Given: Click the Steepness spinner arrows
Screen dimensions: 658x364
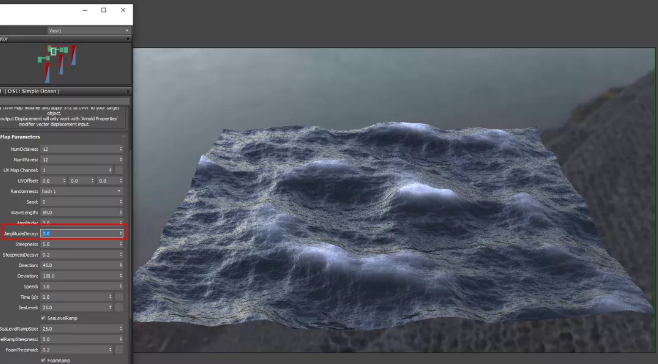Looking at the screenshot, I should tap(121, 244).
